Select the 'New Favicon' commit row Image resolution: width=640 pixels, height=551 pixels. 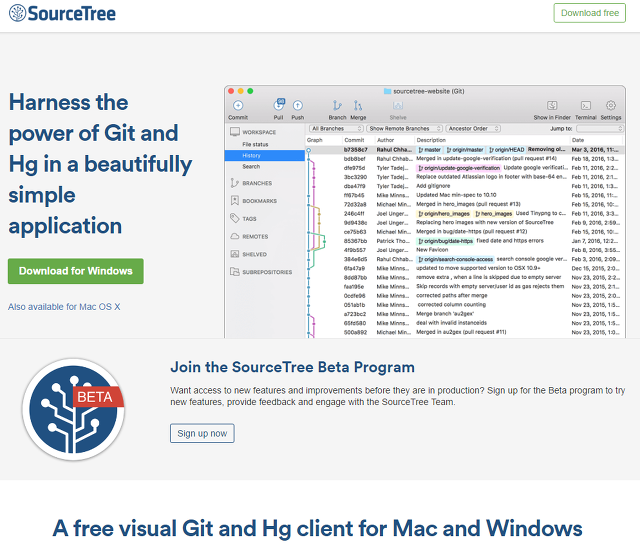465,250
